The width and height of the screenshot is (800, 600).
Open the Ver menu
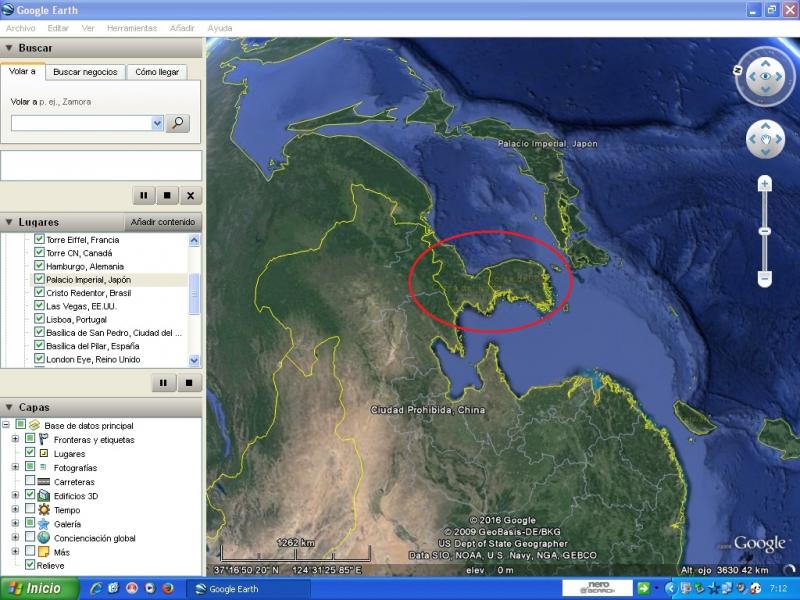click(88, 28)
